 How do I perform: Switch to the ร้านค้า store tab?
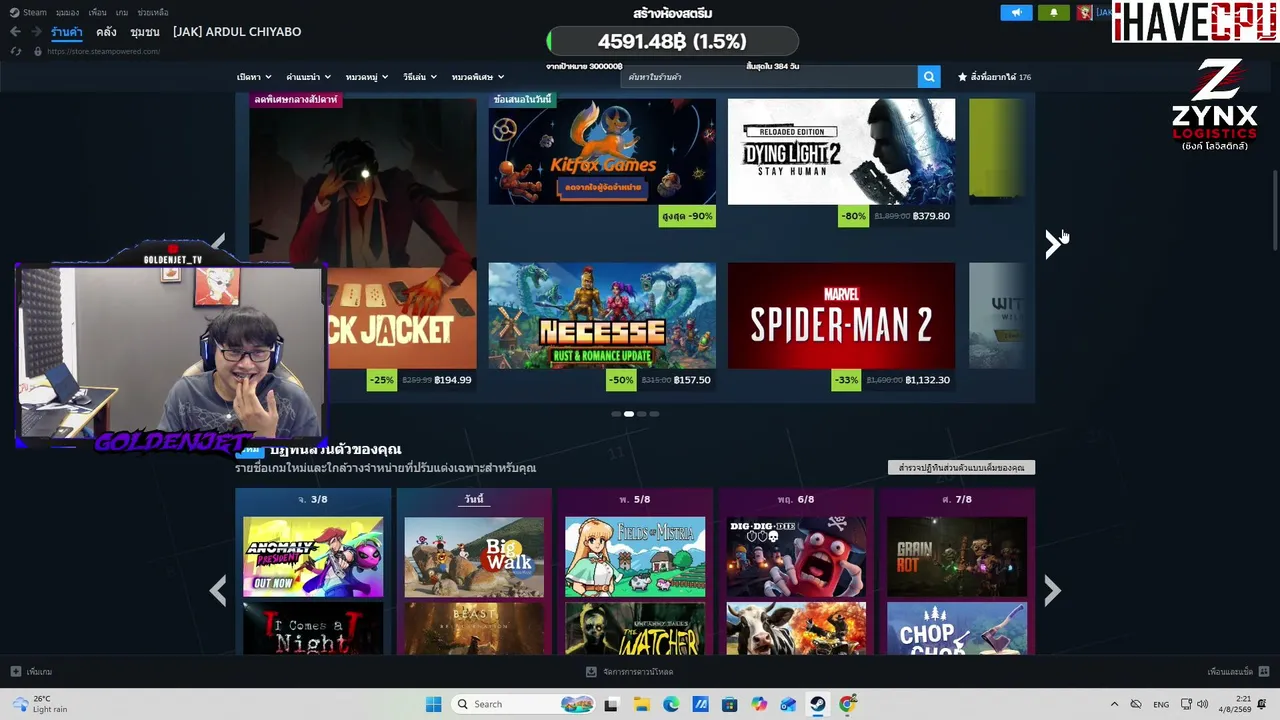tap(67, 32)
